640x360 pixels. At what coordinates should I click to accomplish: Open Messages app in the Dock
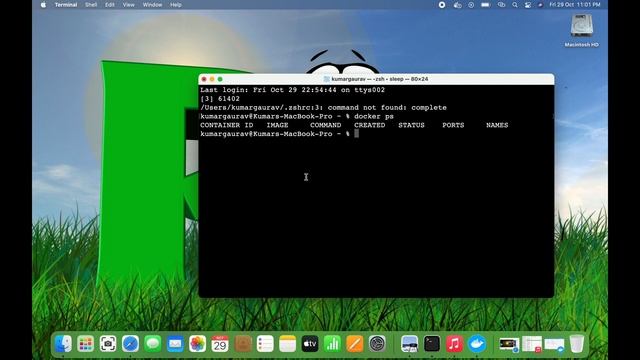[153, 344]
